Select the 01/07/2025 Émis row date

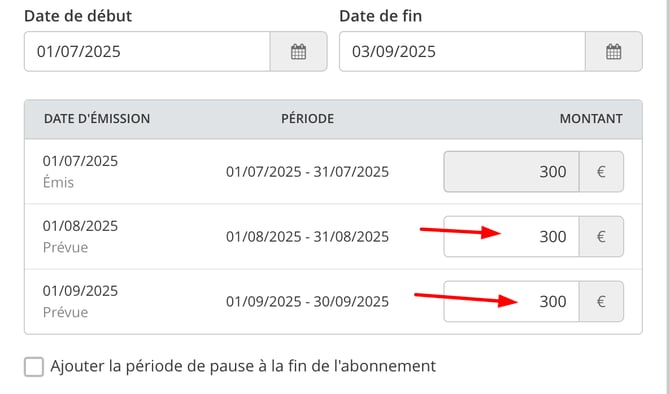80,161
